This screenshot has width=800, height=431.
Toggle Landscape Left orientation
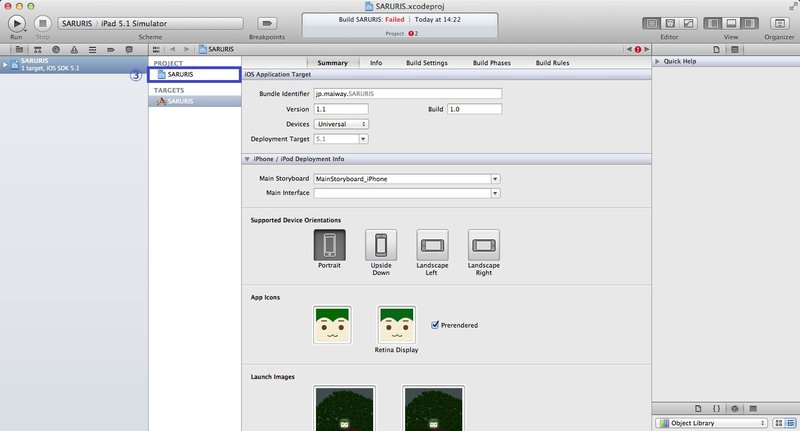pyautogui.click(x=433, y=245)
